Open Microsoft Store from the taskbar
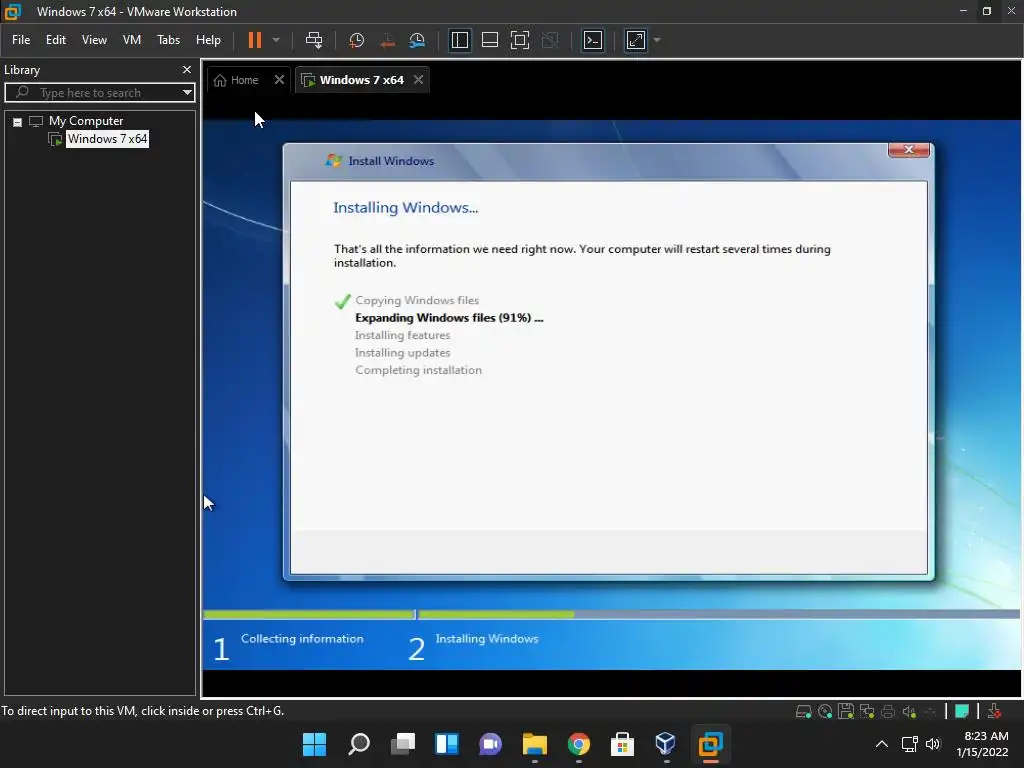 [x=622, y=744]
